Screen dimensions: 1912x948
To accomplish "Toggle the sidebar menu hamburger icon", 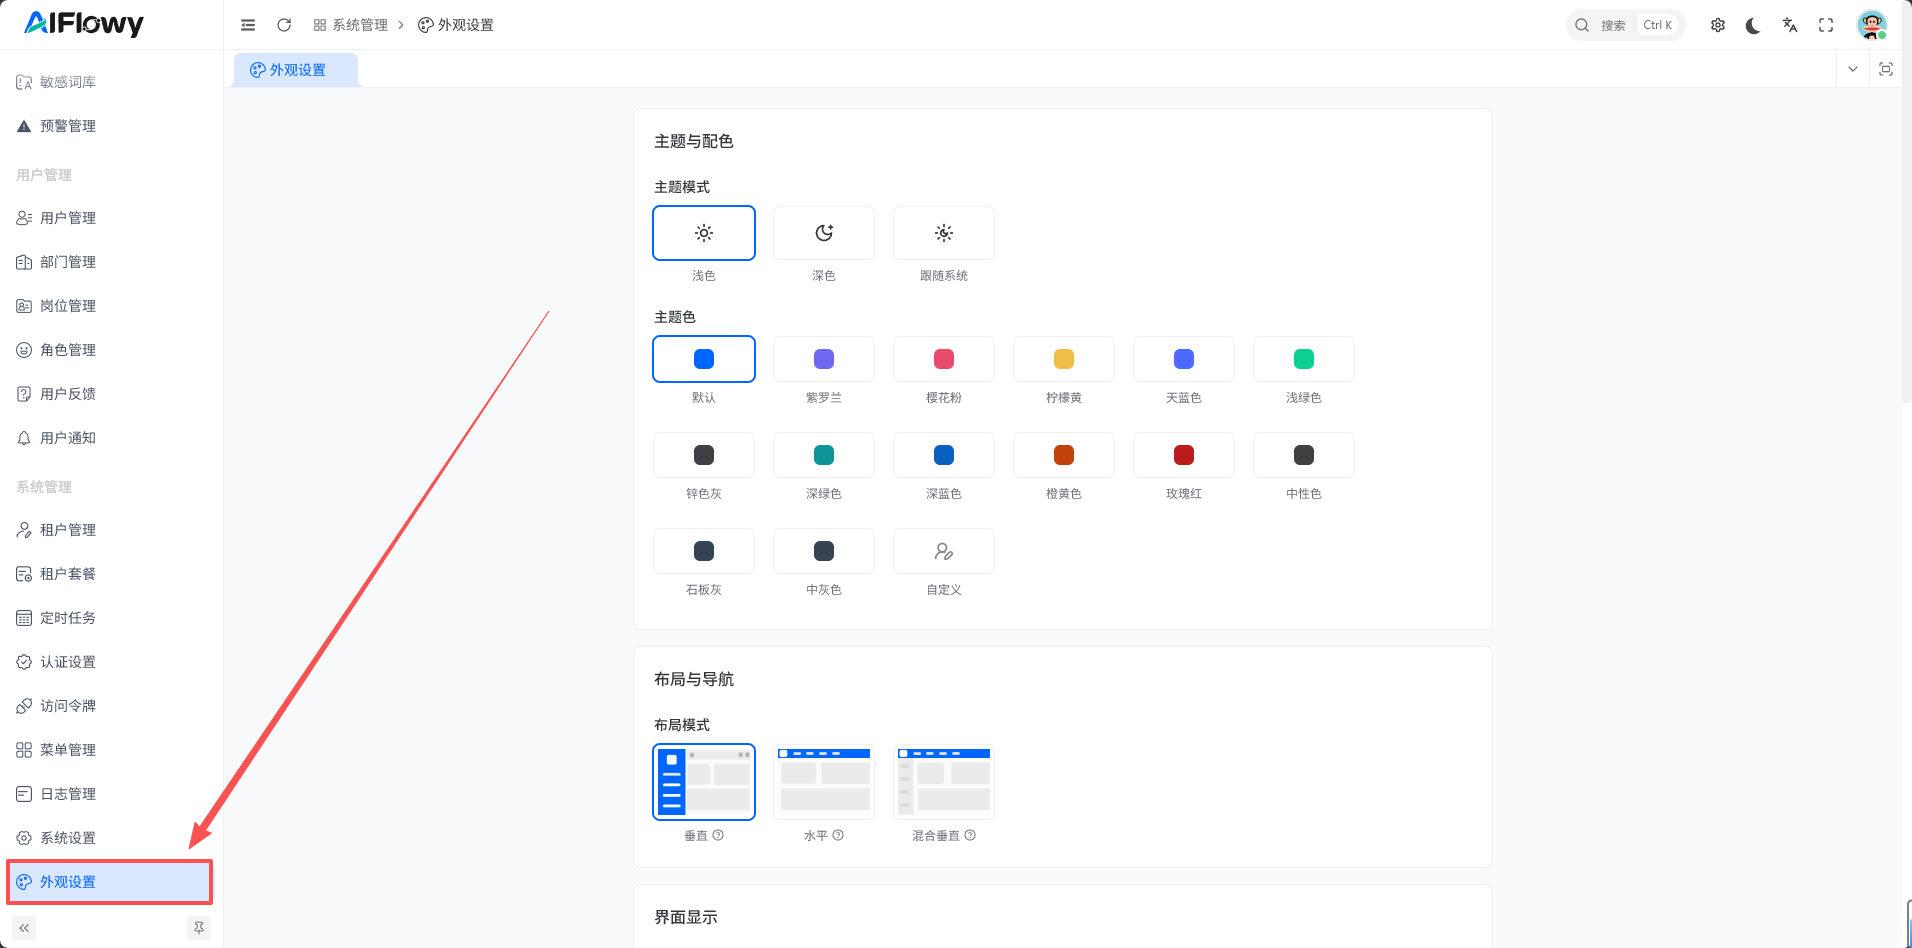I will click(x=248, y=25).
